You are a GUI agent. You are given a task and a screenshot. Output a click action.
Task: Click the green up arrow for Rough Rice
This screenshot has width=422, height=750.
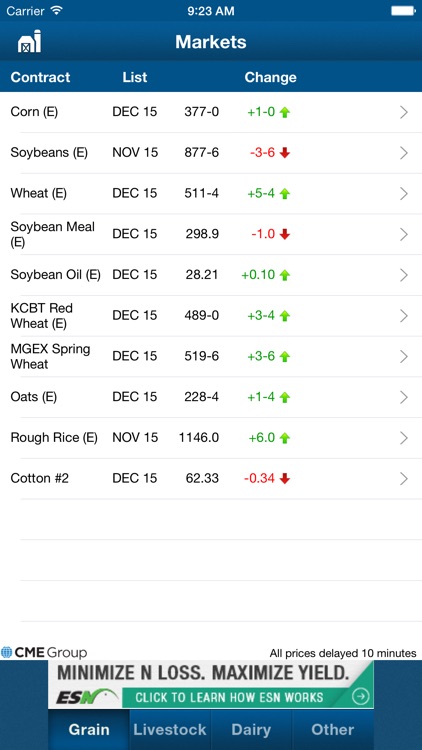click(x=285, y=438)
